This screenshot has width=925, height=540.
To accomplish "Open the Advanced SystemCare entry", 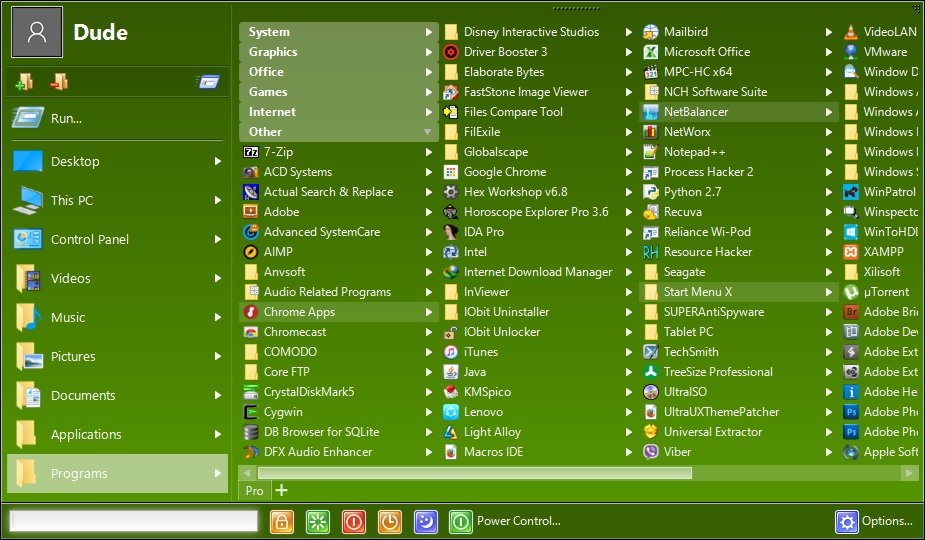I will point(339,232).
